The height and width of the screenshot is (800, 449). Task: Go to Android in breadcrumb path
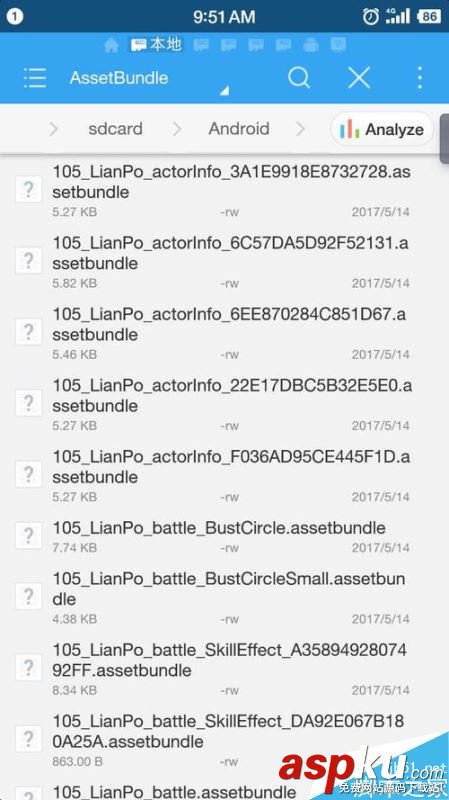tap(239, 129)
